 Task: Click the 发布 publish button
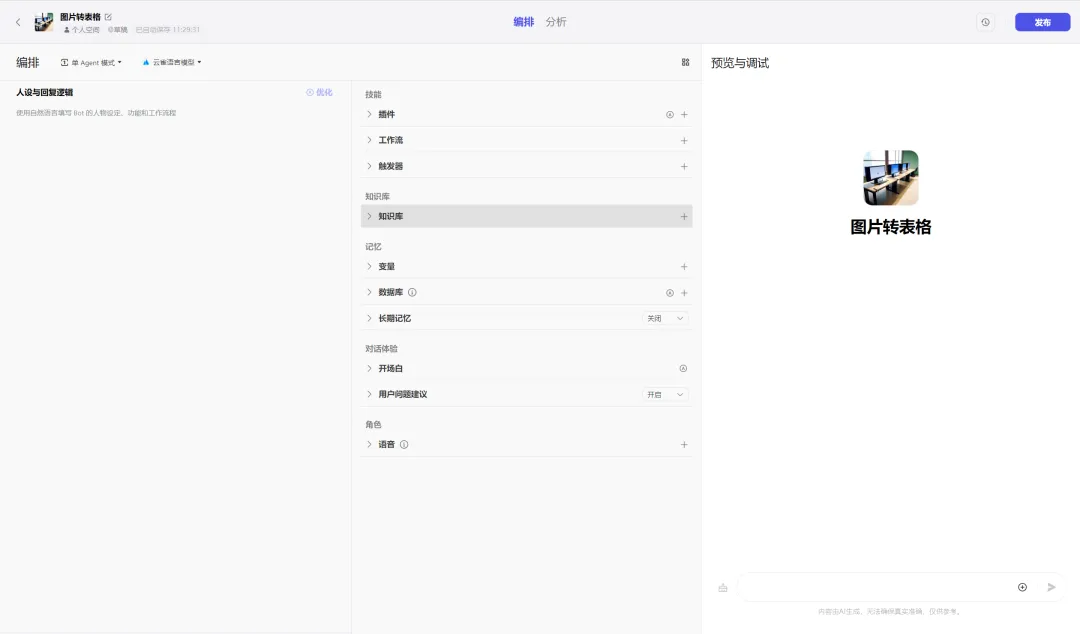point(1042,22)
